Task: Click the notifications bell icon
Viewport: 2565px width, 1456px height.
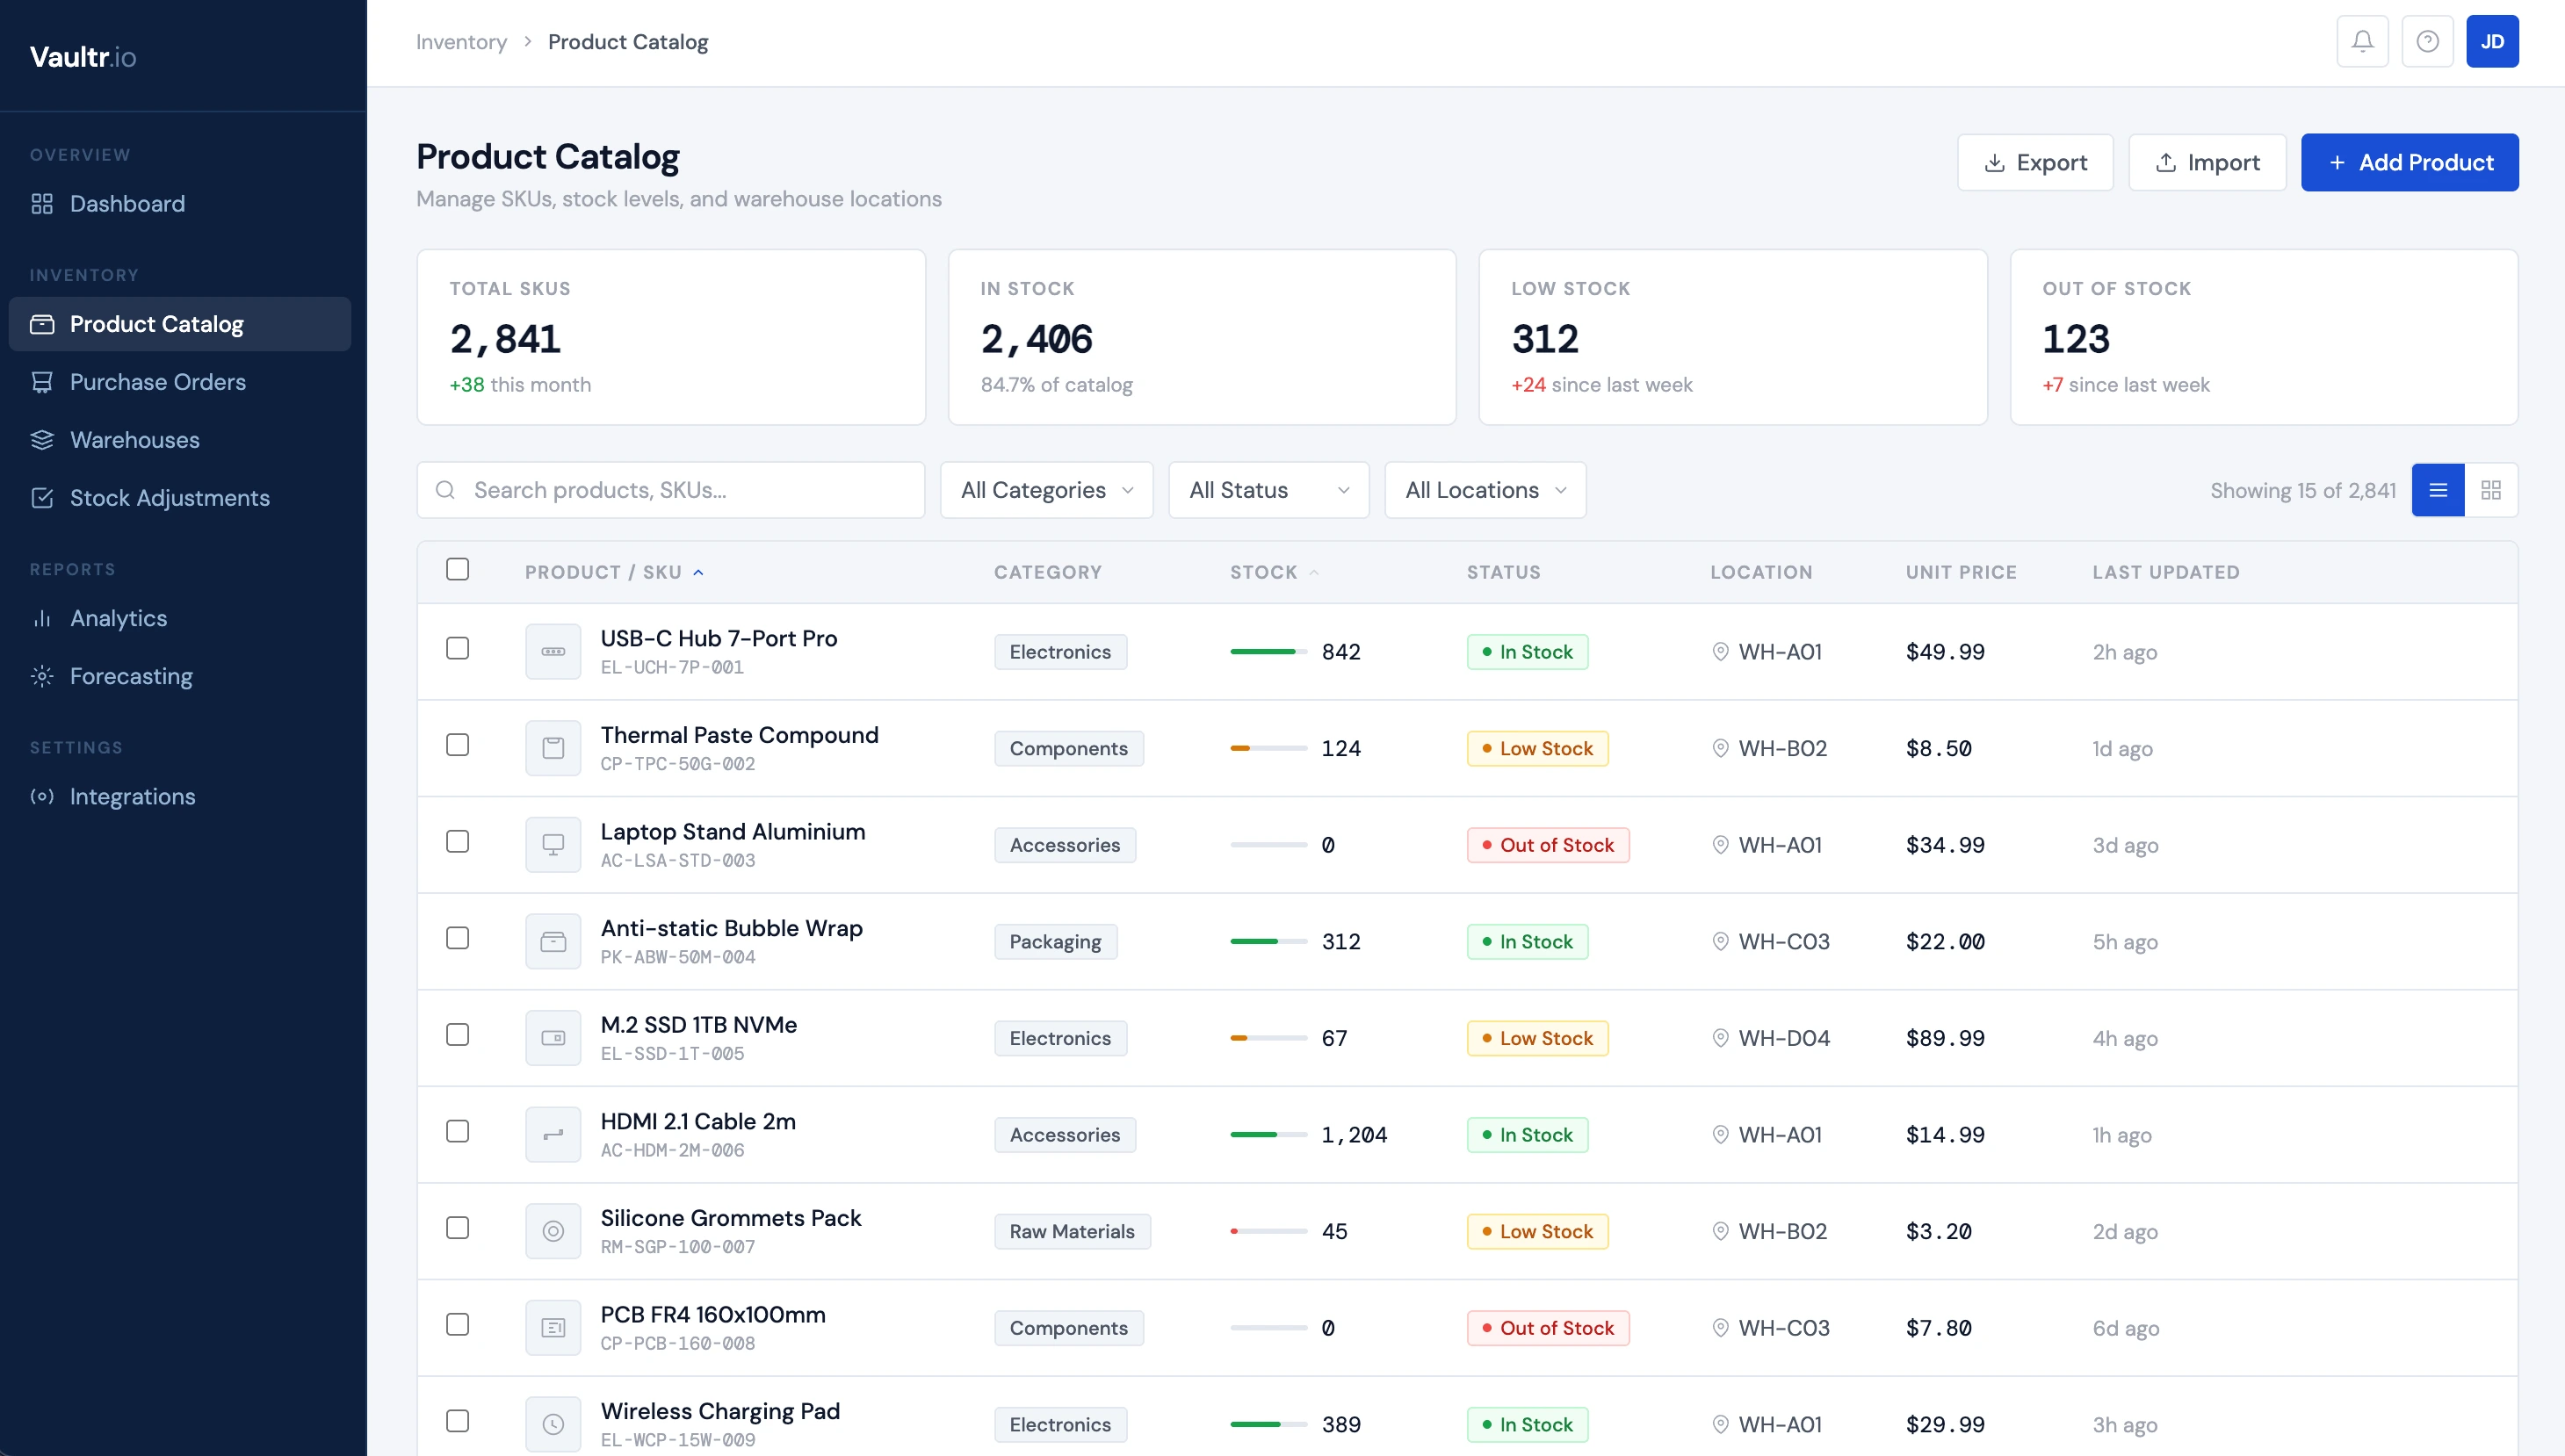Action: [x=2362, y=41]
